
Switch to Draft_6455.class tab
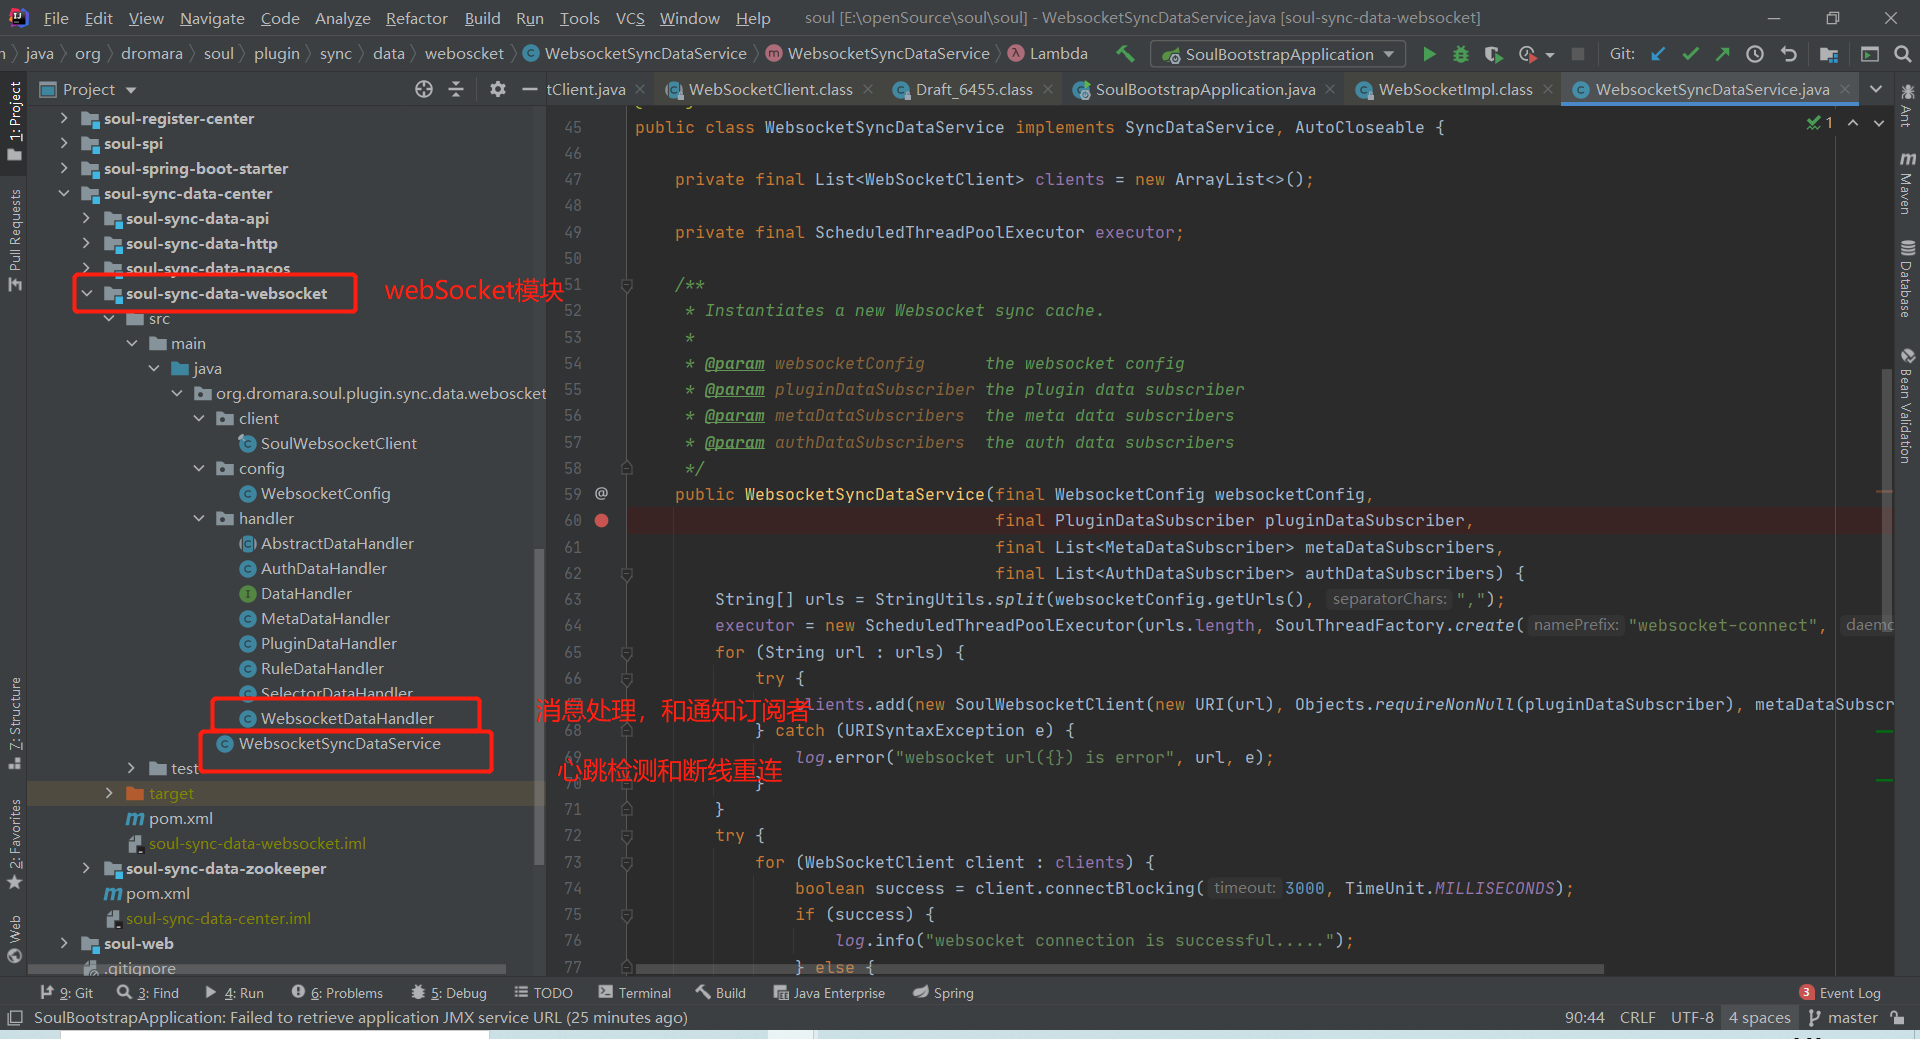pyautogui.click(x=974, y=89)
